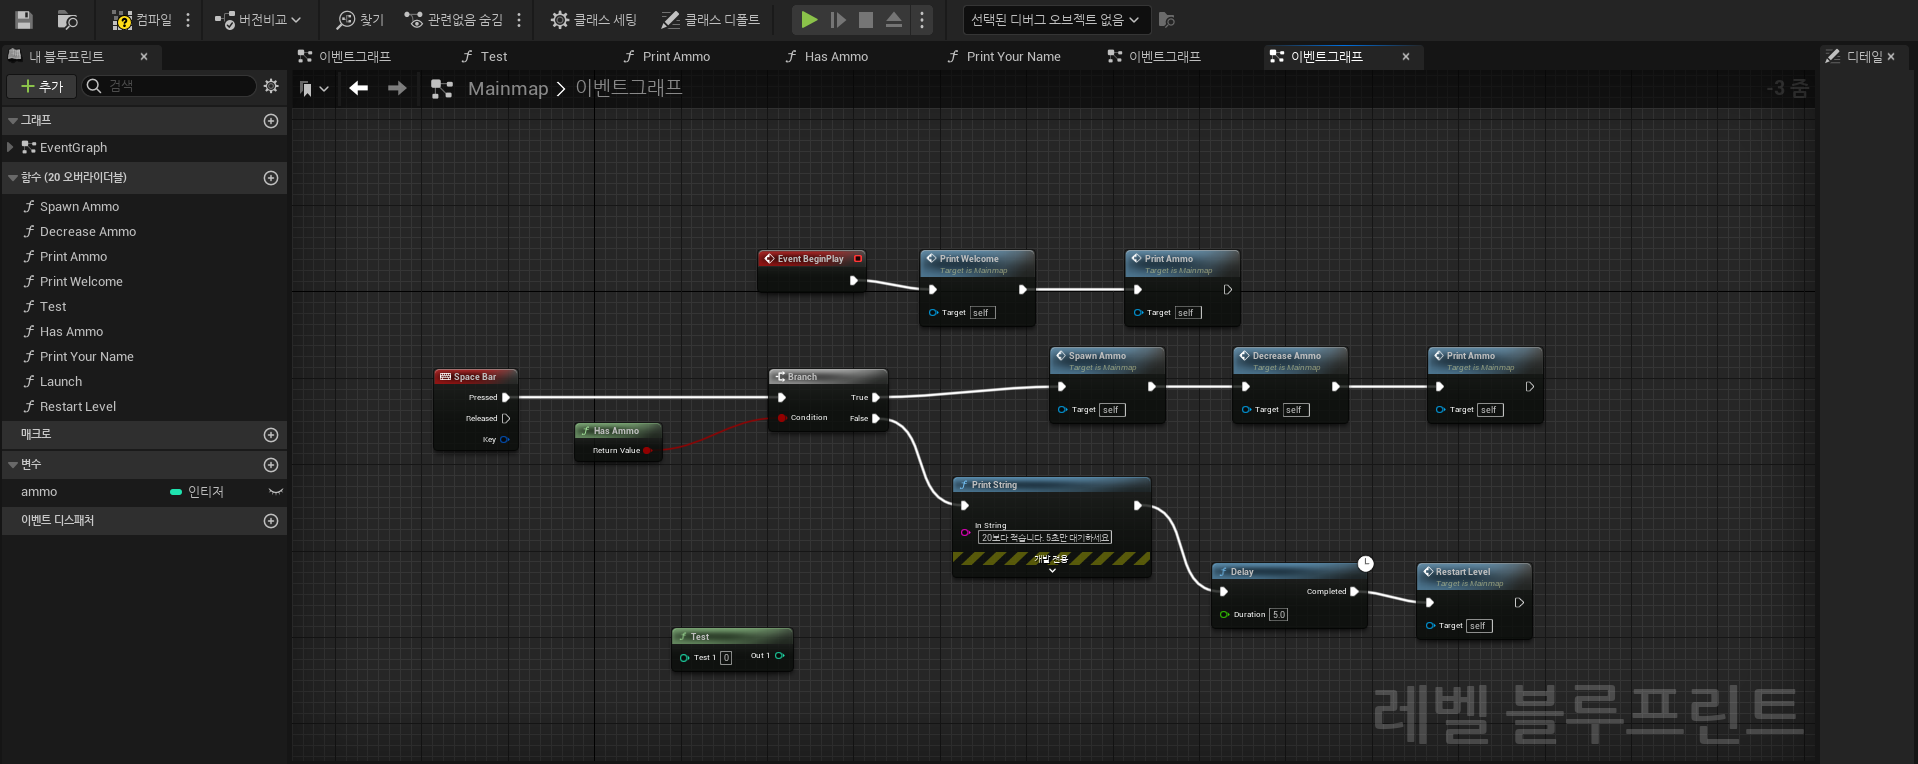Save the blueprint with the floppy disk icon
The height and width of the screenshot is (764, 1918).
24,19
